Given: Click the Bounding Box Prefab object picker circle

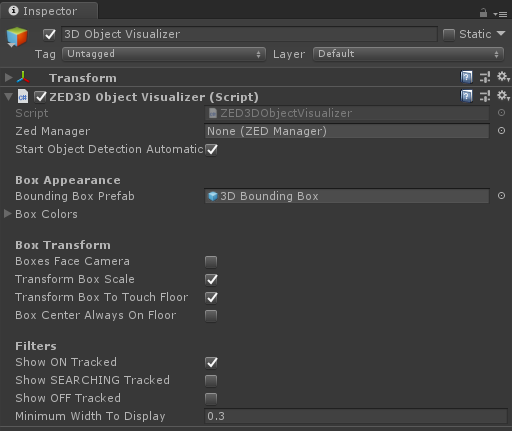Looking at the screenshot, I should (x=501, y=196).
